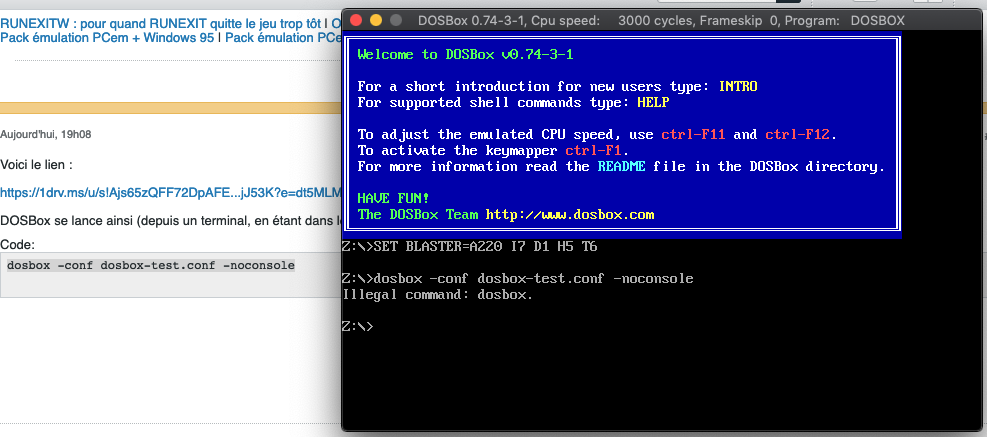
Task: Click the yellow HELP keyword
Action: pos(653,102)
